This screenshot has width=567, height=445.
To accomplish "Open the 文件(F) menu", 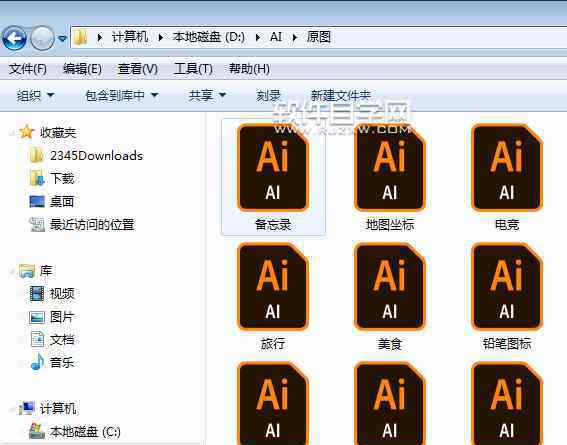I will [28, 69].
